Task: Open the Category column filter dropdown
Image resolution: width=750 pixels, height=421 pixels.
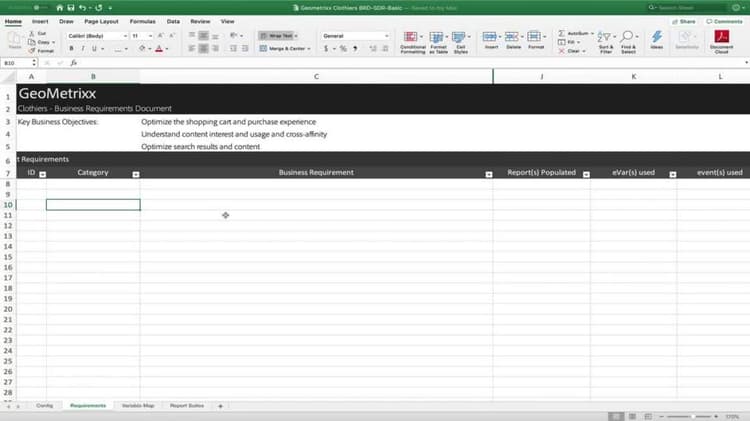Action: pos(136,175)
